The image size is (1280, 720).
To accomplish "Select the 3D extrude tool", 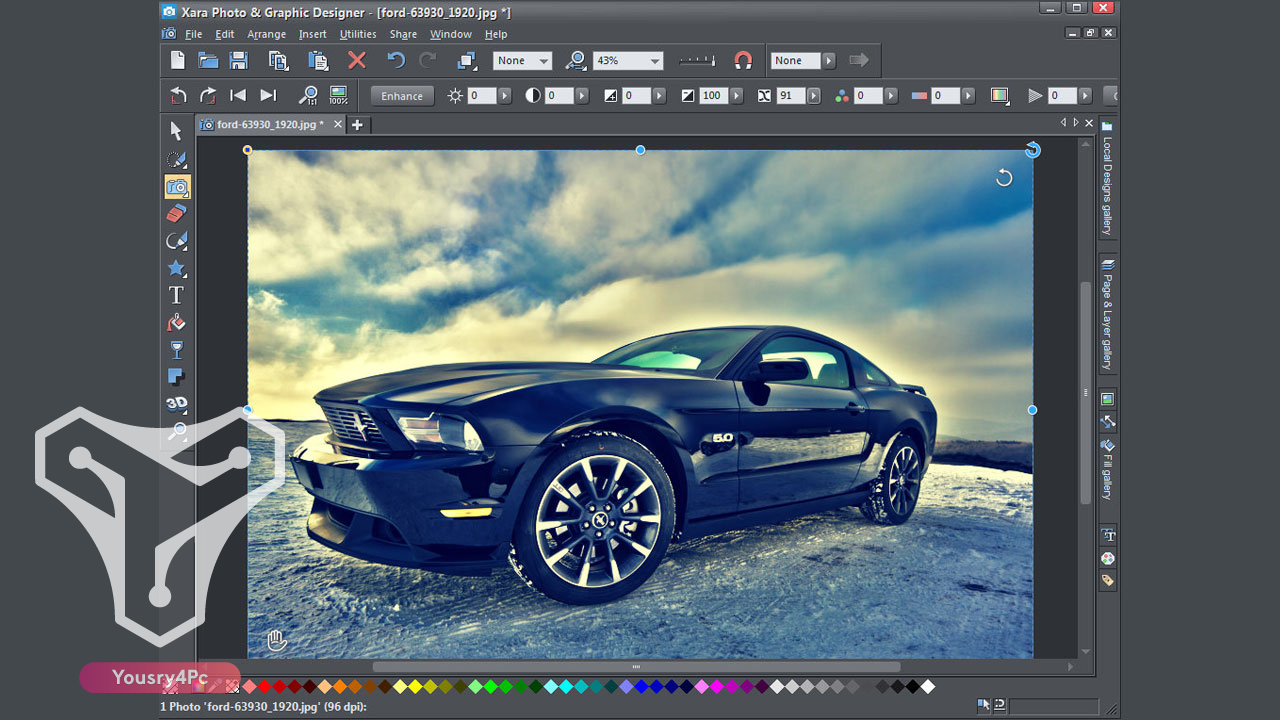I will point(177,404).
